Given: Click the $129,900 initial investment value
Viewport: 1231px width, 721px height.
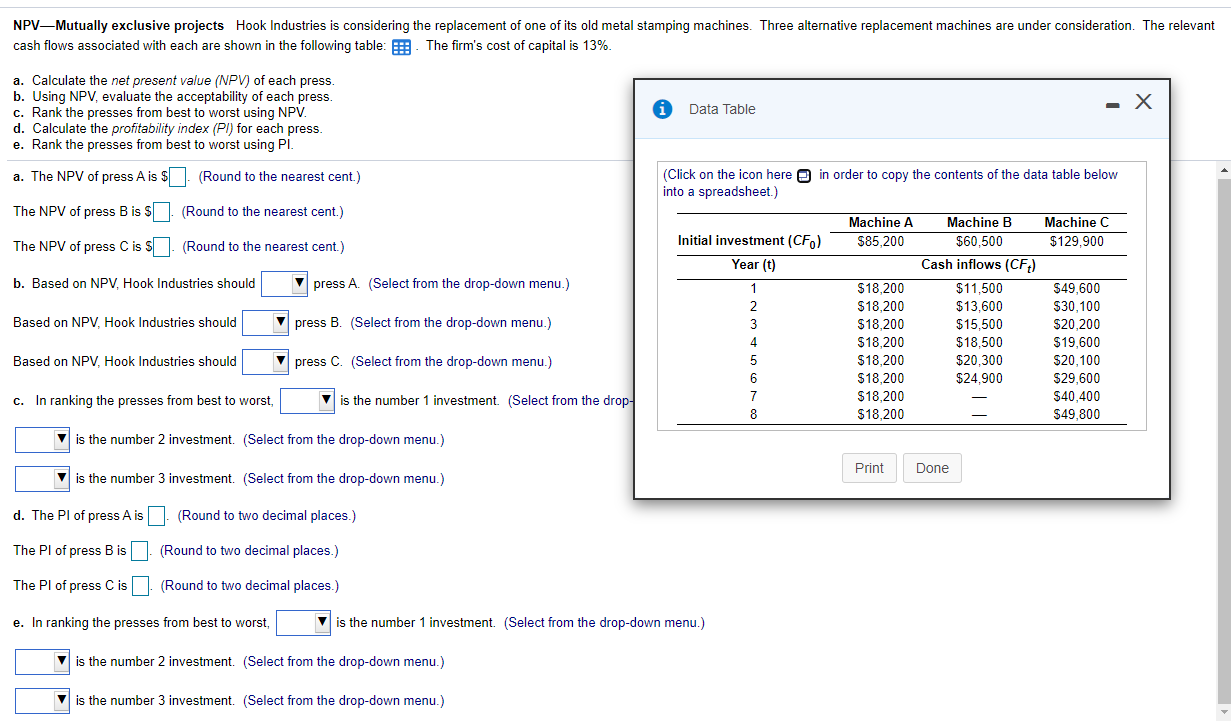Looking at the screenshot, I should point(1076,241).
